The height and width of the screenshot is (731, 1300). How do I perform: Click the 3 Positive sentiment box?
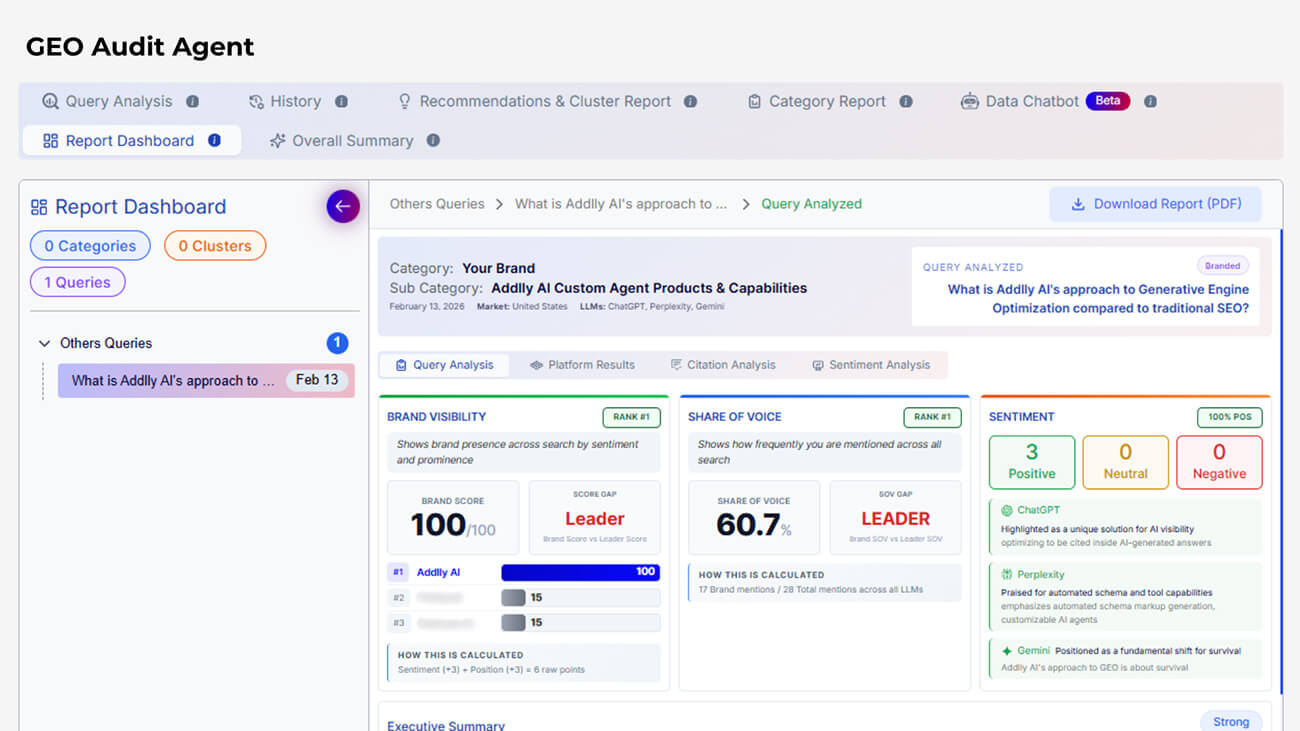click(x=1032, y=462)
